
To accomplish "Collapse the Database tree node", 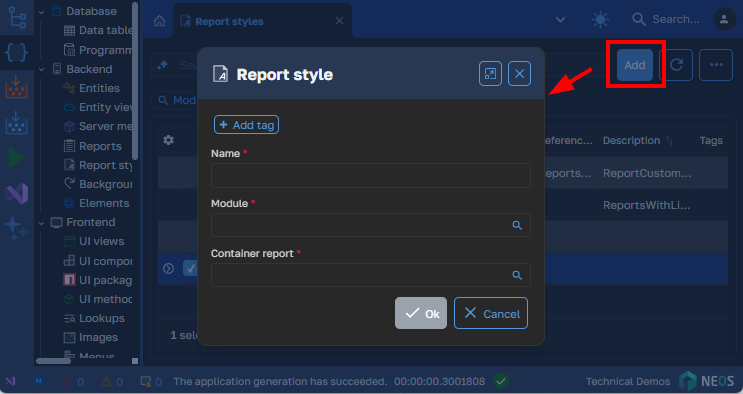I will [x=42, y=11].
